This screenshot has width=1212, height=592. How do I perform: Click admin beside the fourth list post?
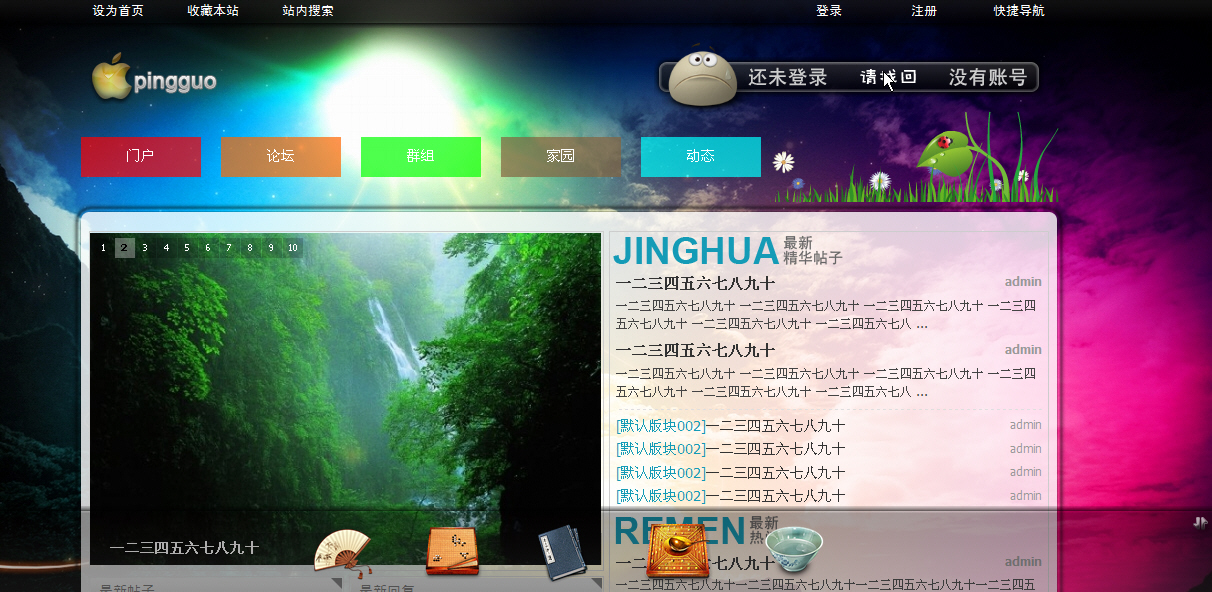pos(1025,496)
